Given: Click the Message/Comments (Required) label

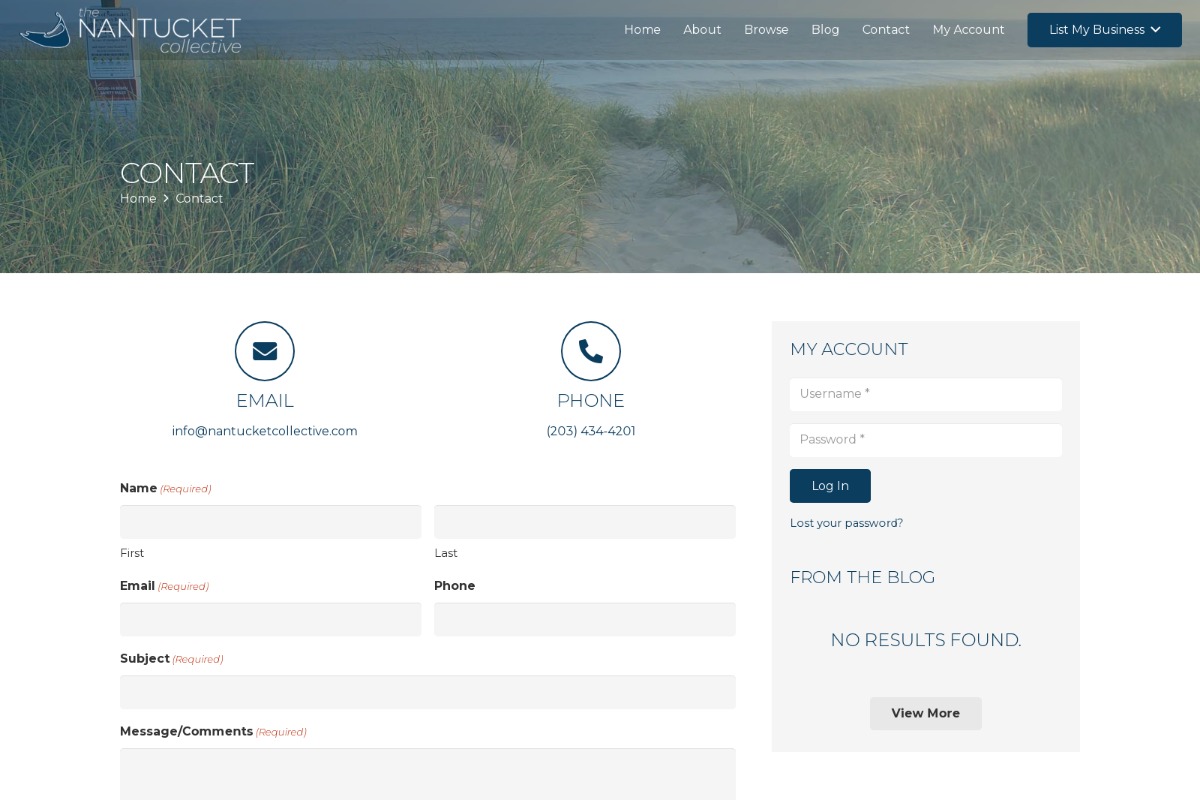Looking at the screenshot, I should click(x=213, y=732).
